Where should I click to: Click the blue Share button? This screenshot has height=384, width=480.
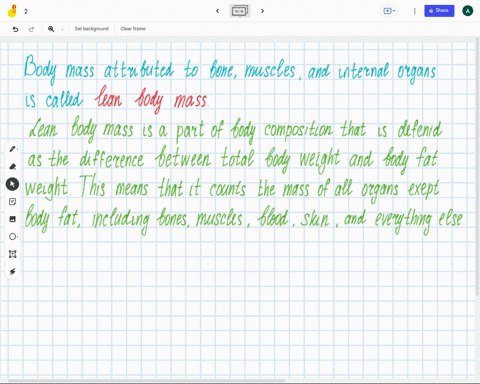pyautogui.click(x=439, y=11)
